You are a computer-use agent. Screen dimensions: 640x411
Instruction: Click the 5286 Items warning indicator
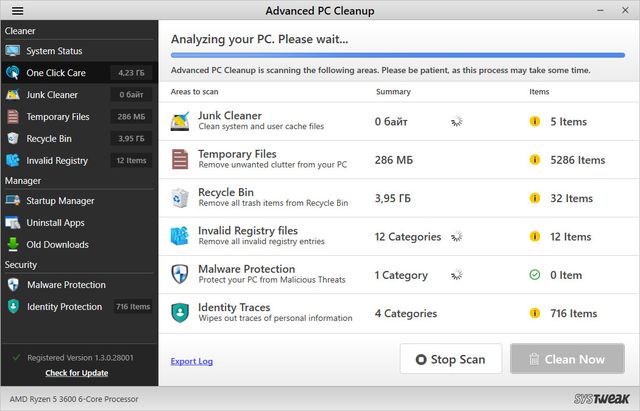click(535, 160)
